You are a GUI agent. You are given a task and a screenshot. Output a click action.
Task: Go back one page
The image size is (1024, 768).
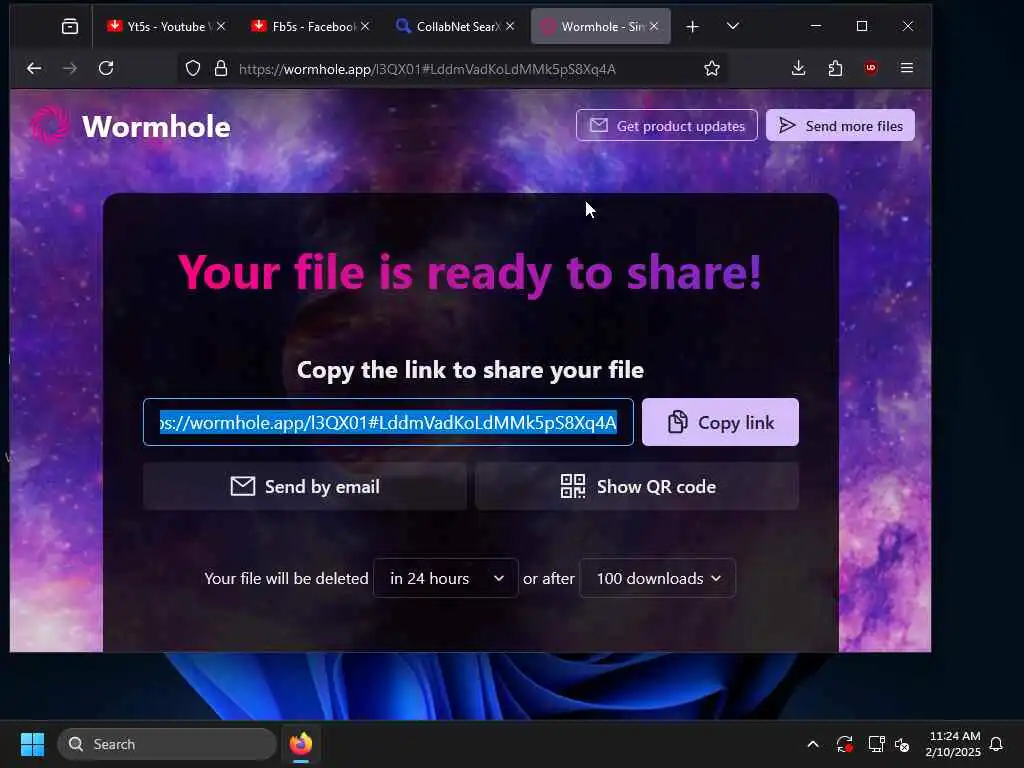34,68
